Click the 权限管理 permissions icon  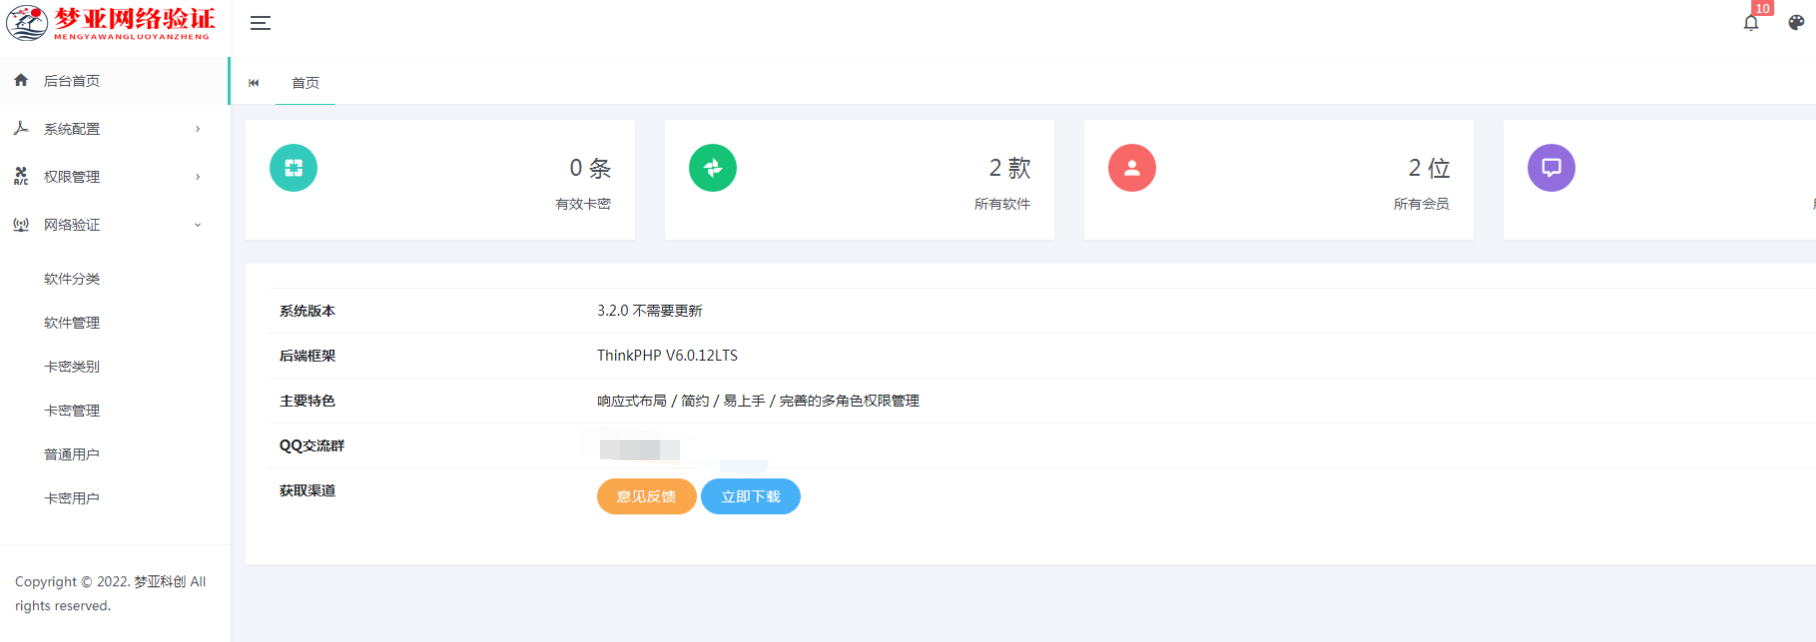(21, 176)
